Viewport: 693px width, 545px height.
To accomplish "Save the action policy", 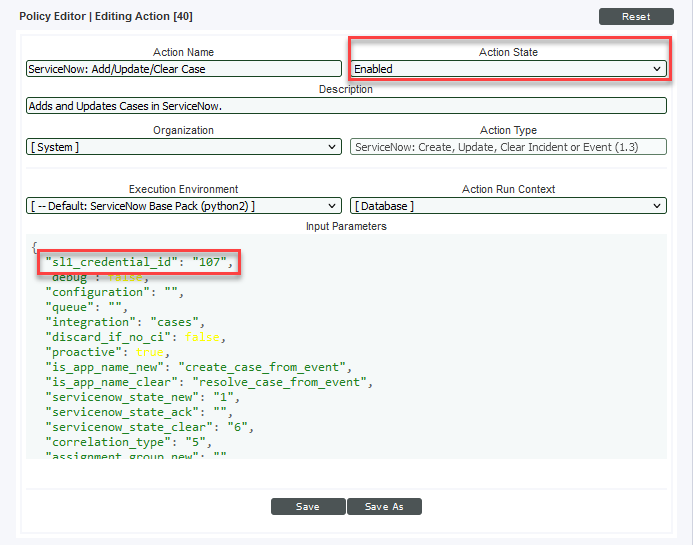I will tap(308, 507).
